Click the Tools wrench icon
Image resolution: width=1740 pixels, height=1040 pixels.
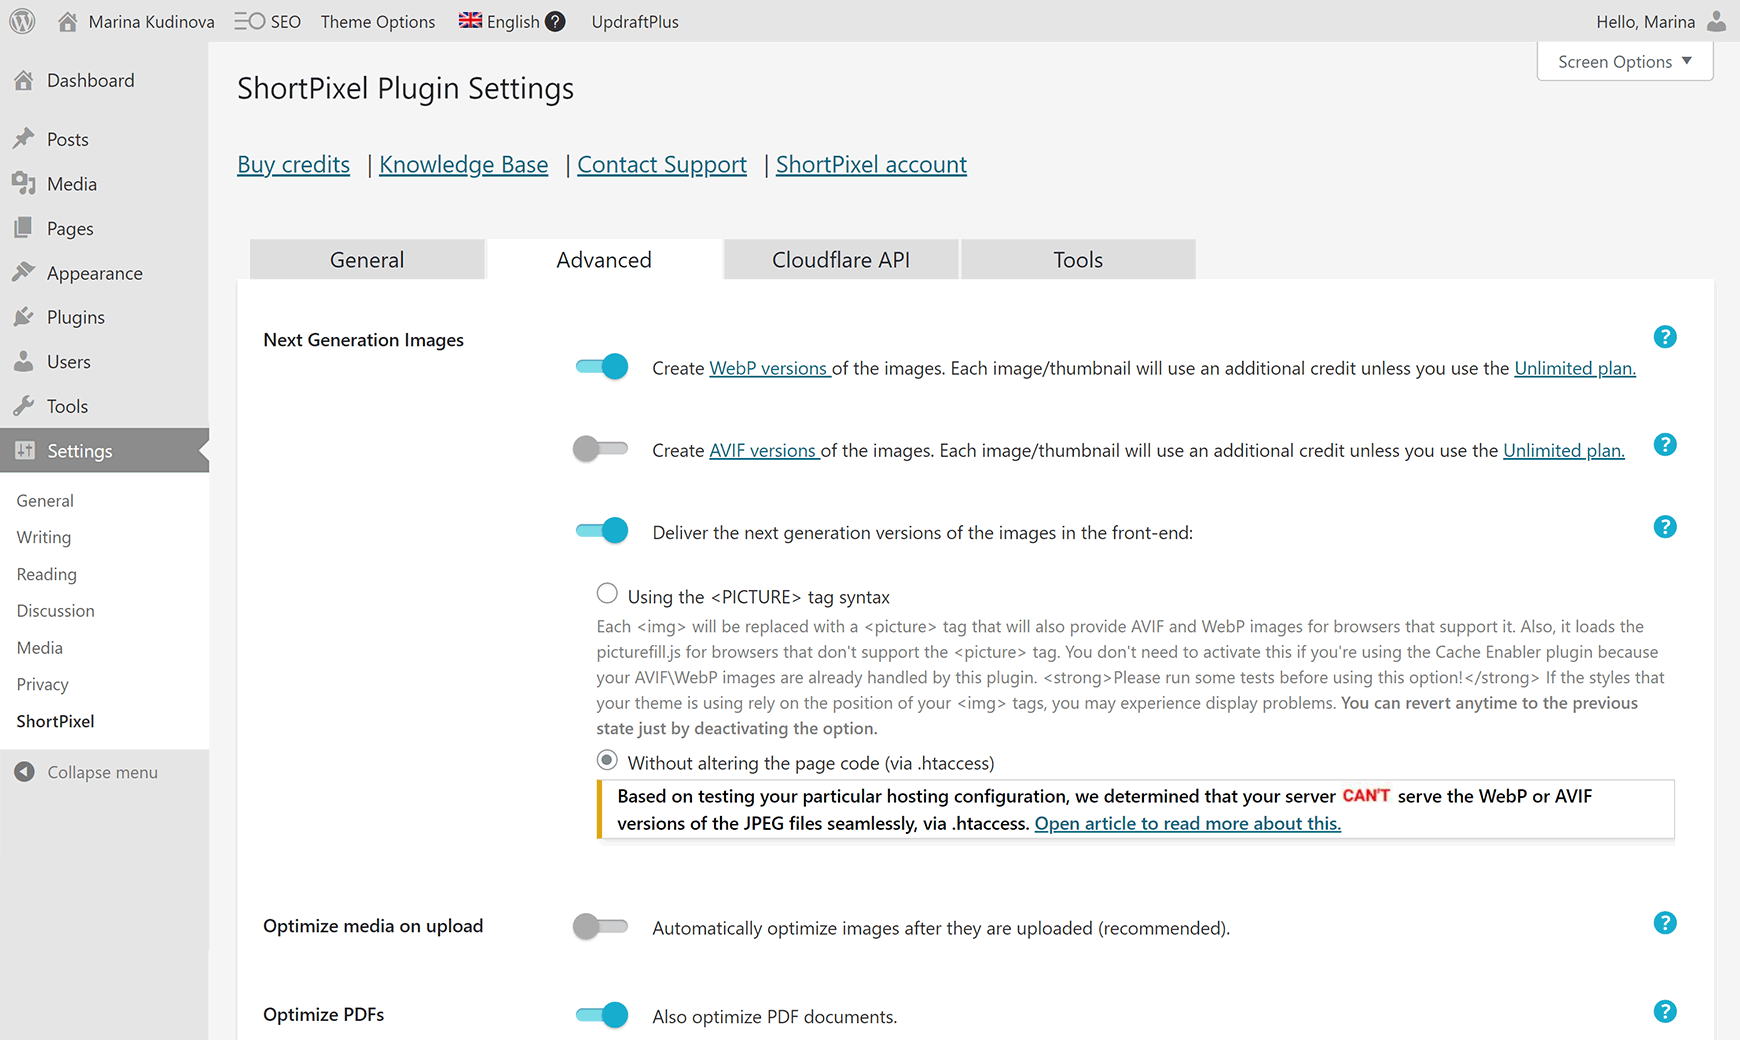click(x=24, y=405)
